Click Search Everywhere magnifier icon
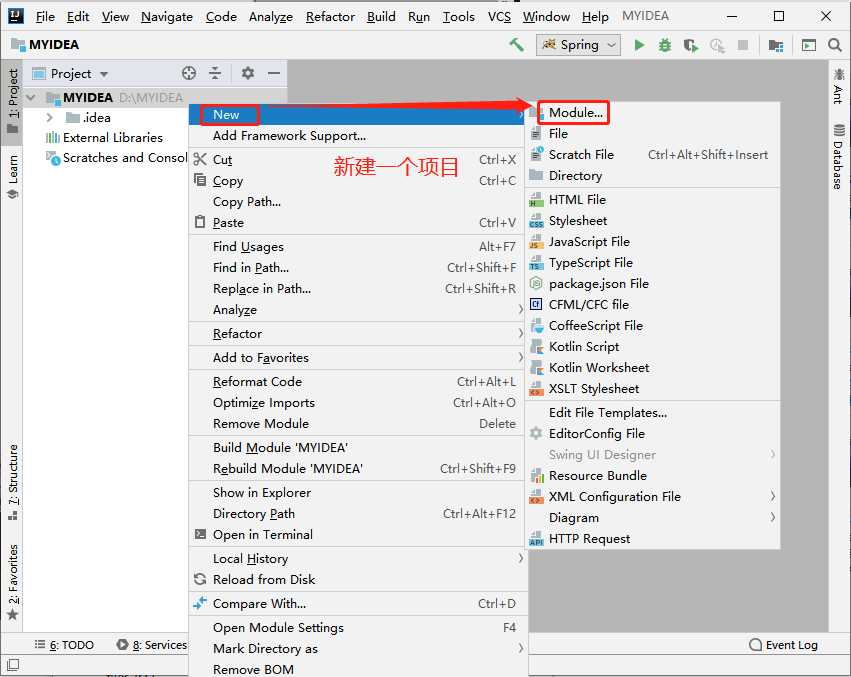This screenshot has width=851, height=677. 835,45
